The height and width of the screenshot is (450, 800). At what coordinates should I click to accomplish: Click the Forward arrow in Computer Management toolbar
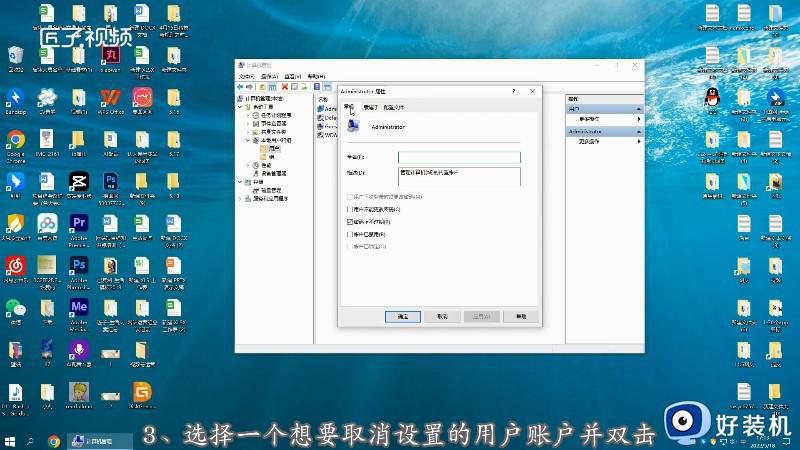pyautogui.click(x=249, y=87)
